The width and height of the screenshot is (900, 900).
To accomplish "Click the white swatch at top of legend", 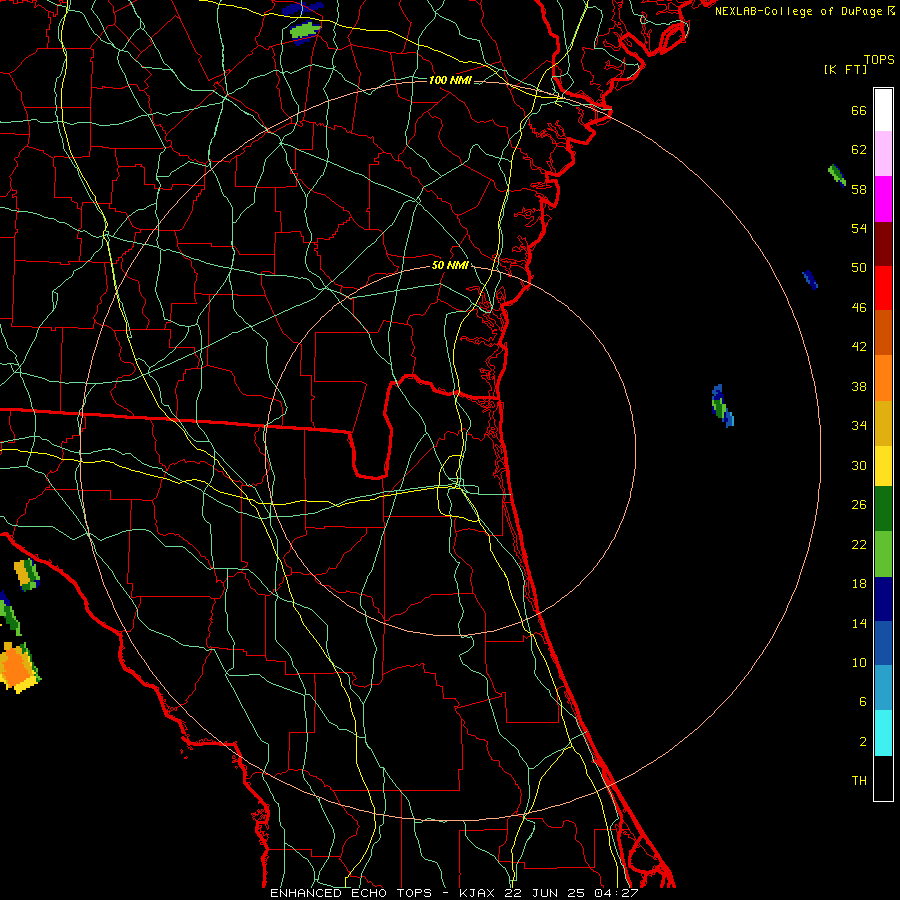I will point(883,110).
